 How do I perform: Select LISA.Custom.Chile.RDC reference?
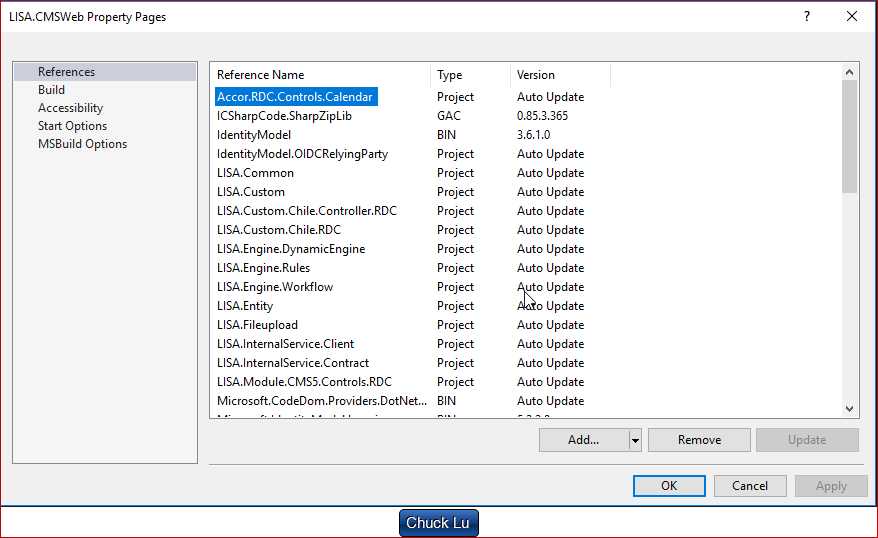tap(279, 230)
